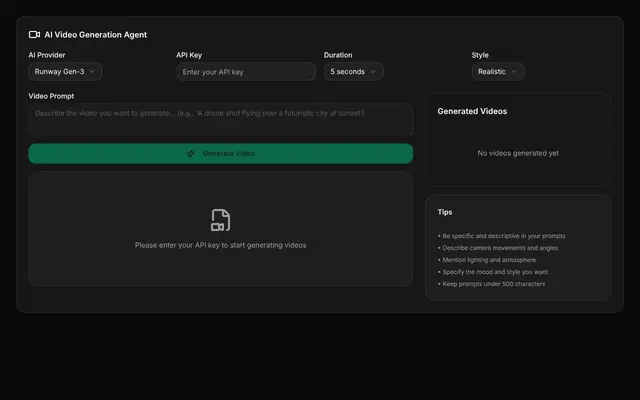Click tip 'Mention lighting and atmosphere'

(x=487, y=260)
